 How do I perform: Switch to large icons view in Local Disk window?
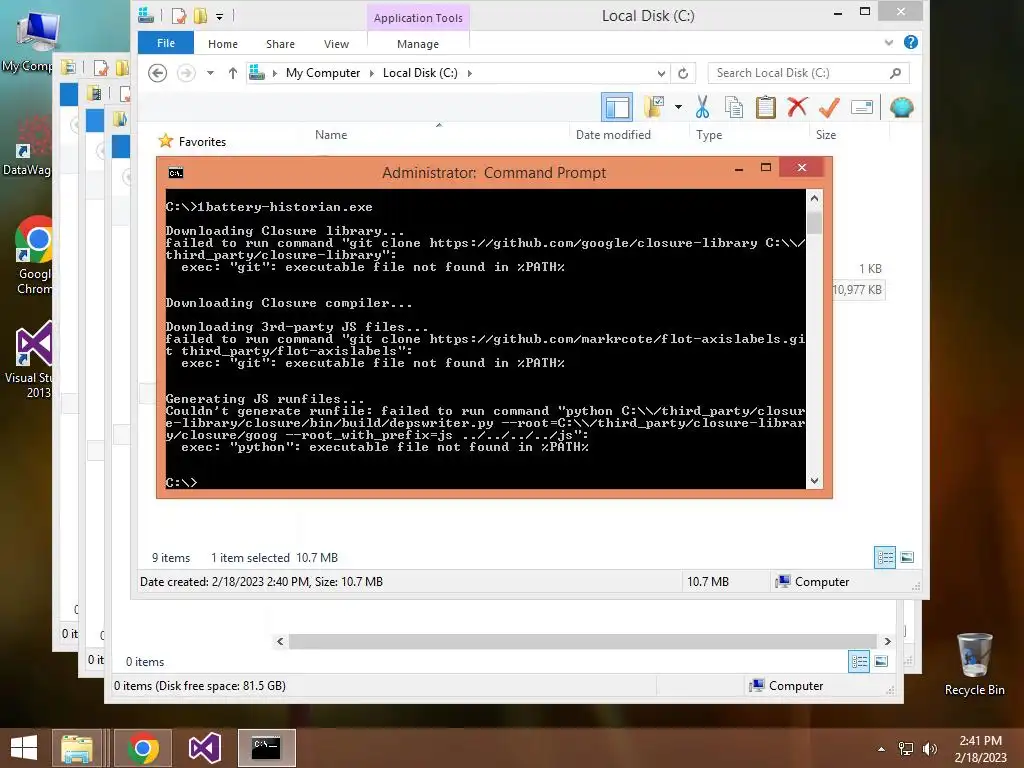tap(907, 558)
